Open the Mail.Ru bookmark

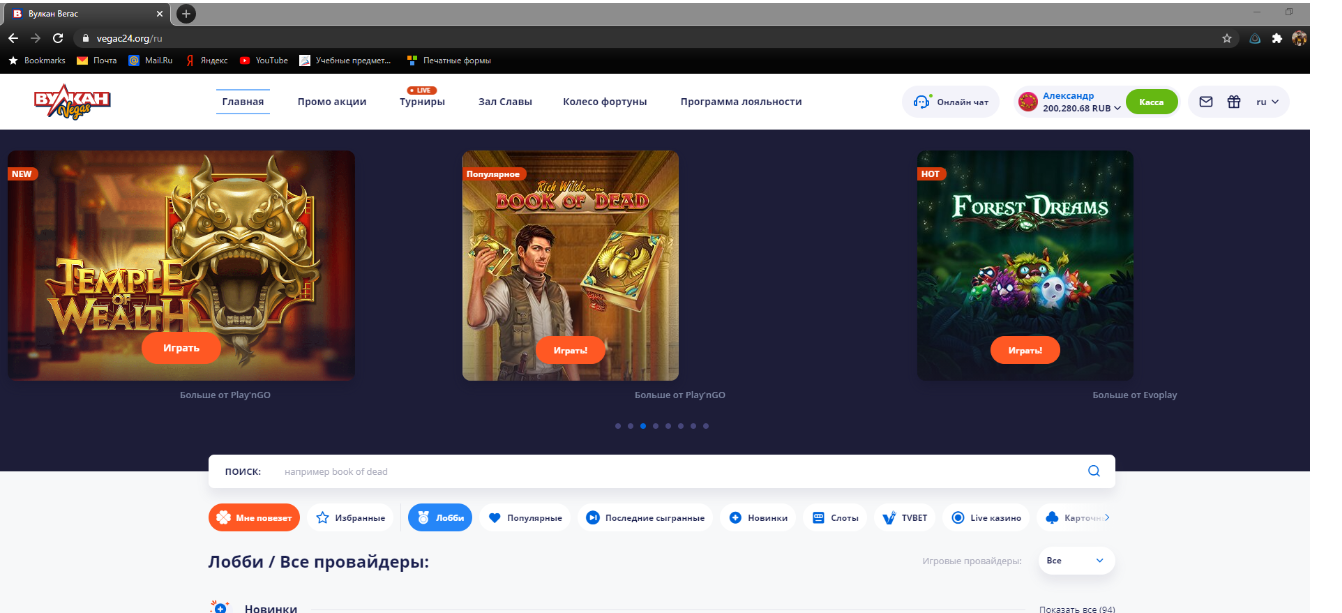150,60
